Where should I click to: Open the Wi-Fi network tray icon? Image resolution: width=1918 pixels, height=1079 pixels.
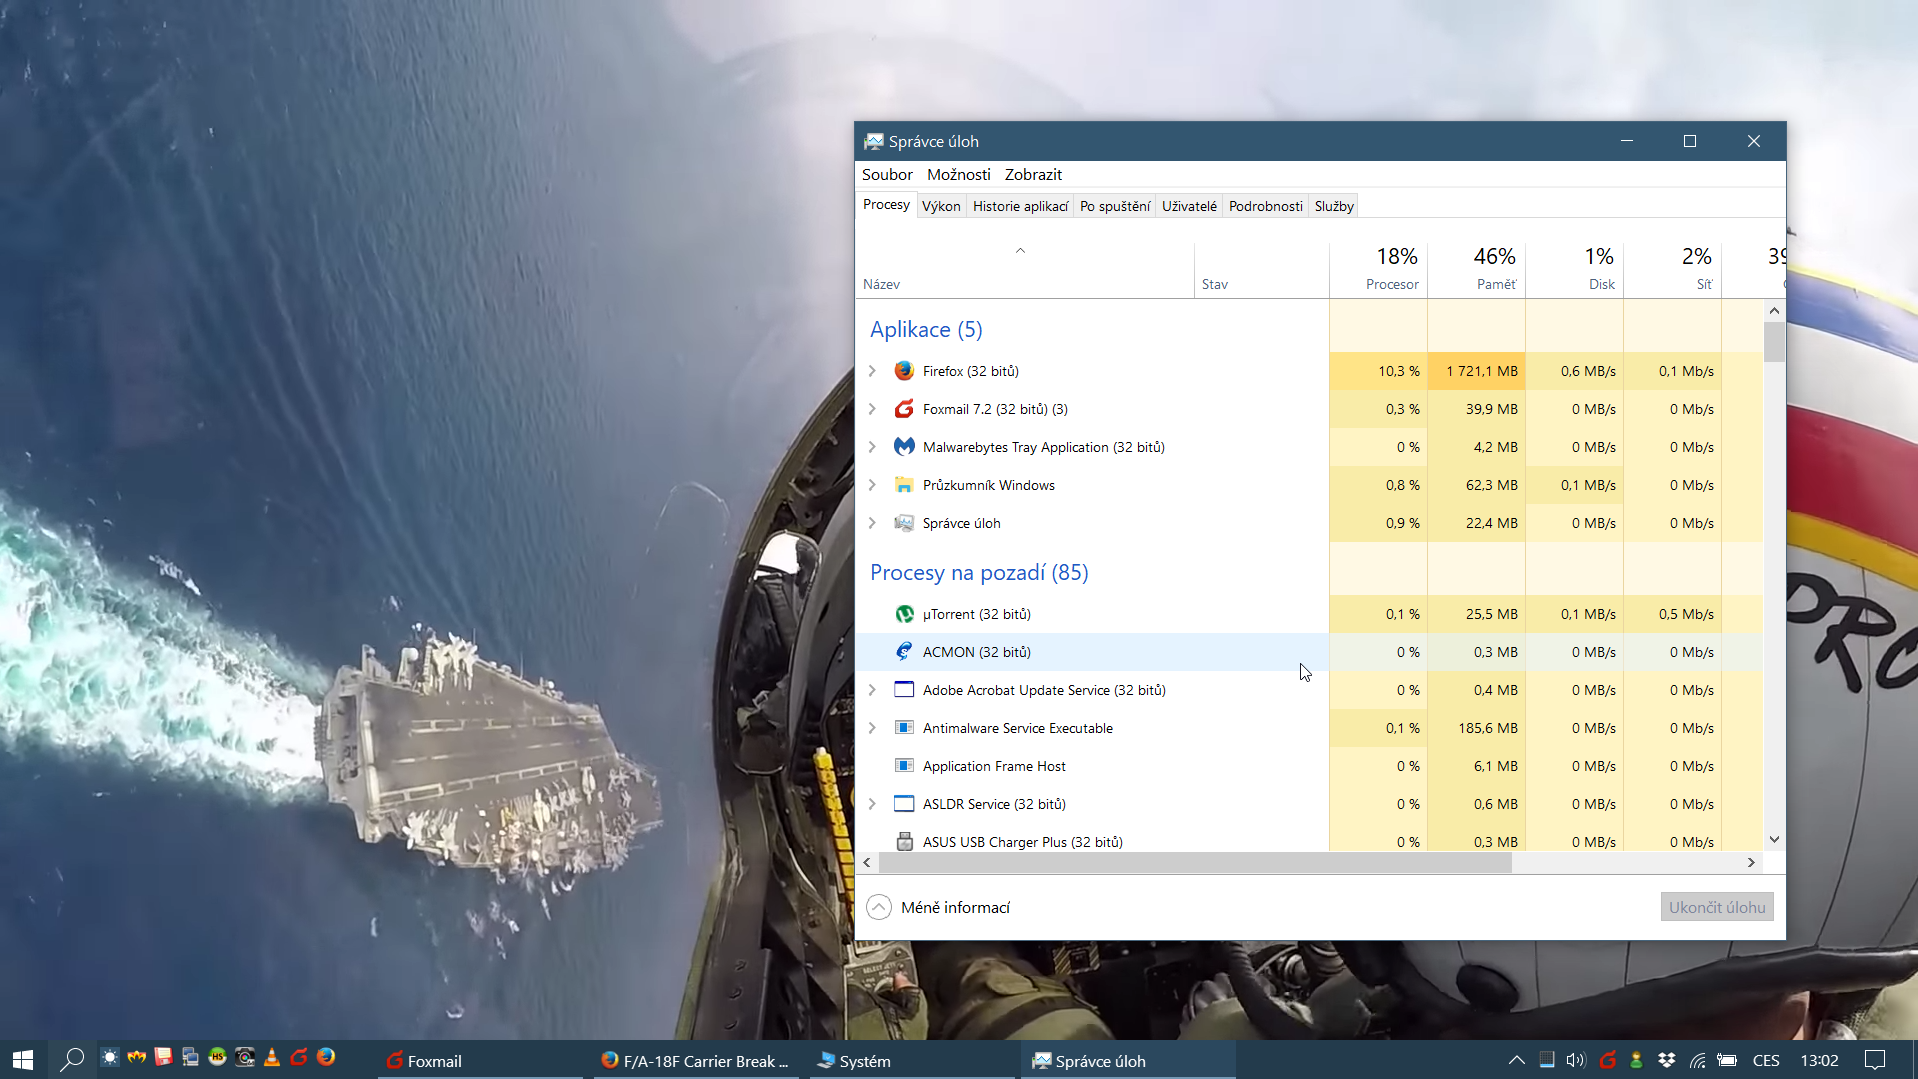(x=1697, y=1060)
